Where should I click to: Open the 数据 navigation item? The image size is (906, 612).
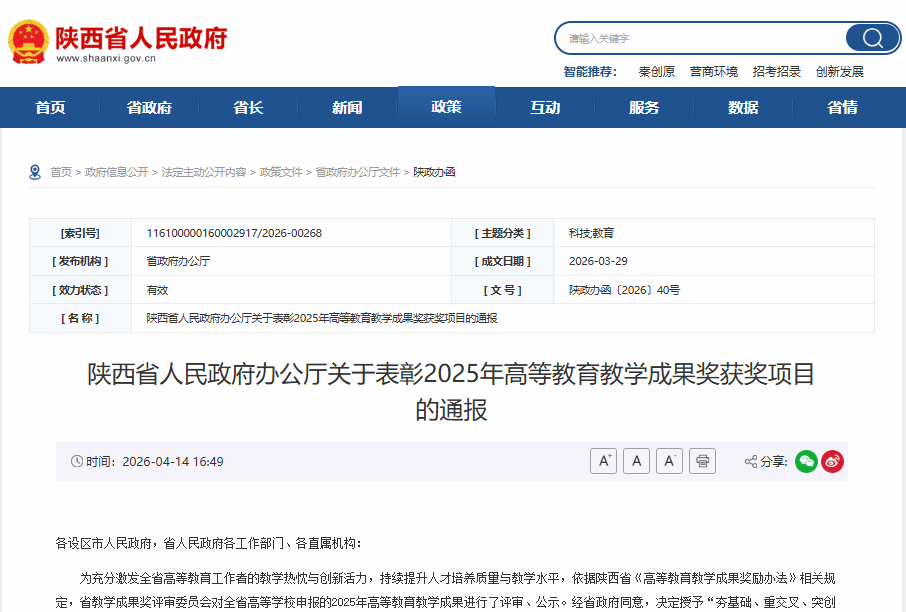coord(743,108)
